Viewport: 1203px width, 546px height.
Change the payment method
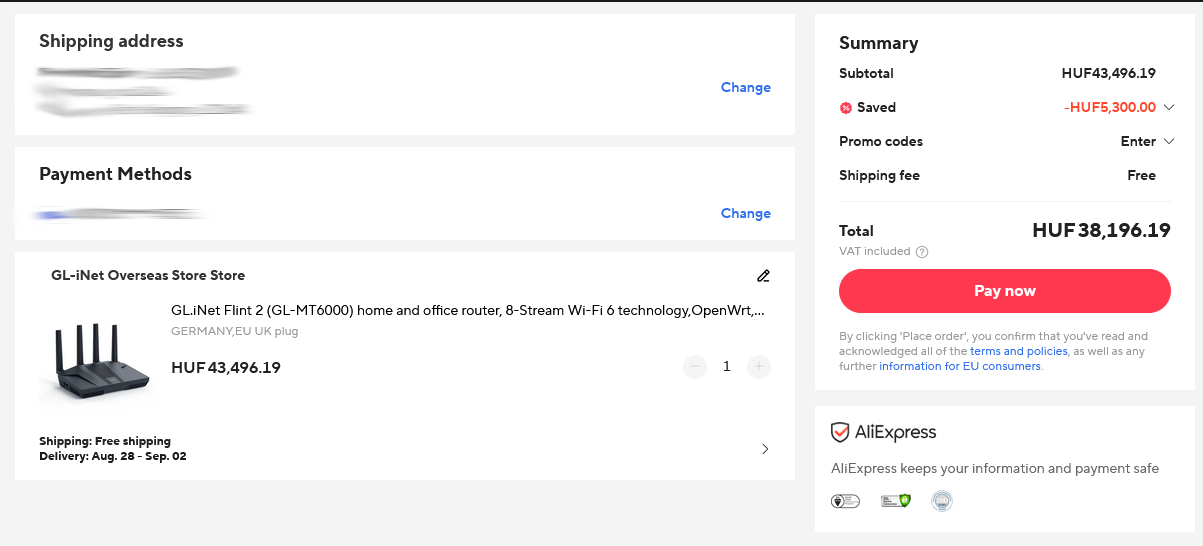tap(746, 213)
